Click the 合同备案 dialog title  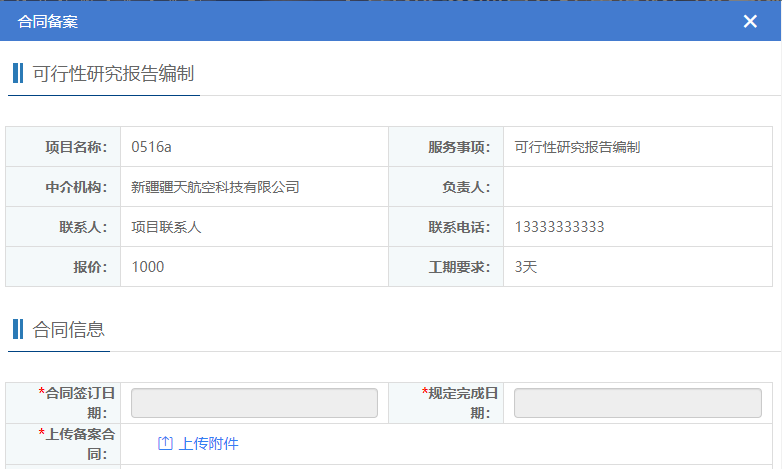pos(48,21)
